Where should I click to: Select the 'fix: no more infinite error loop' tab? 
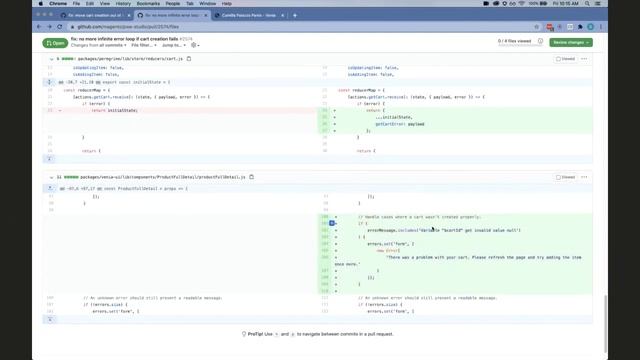coord(171,16)
